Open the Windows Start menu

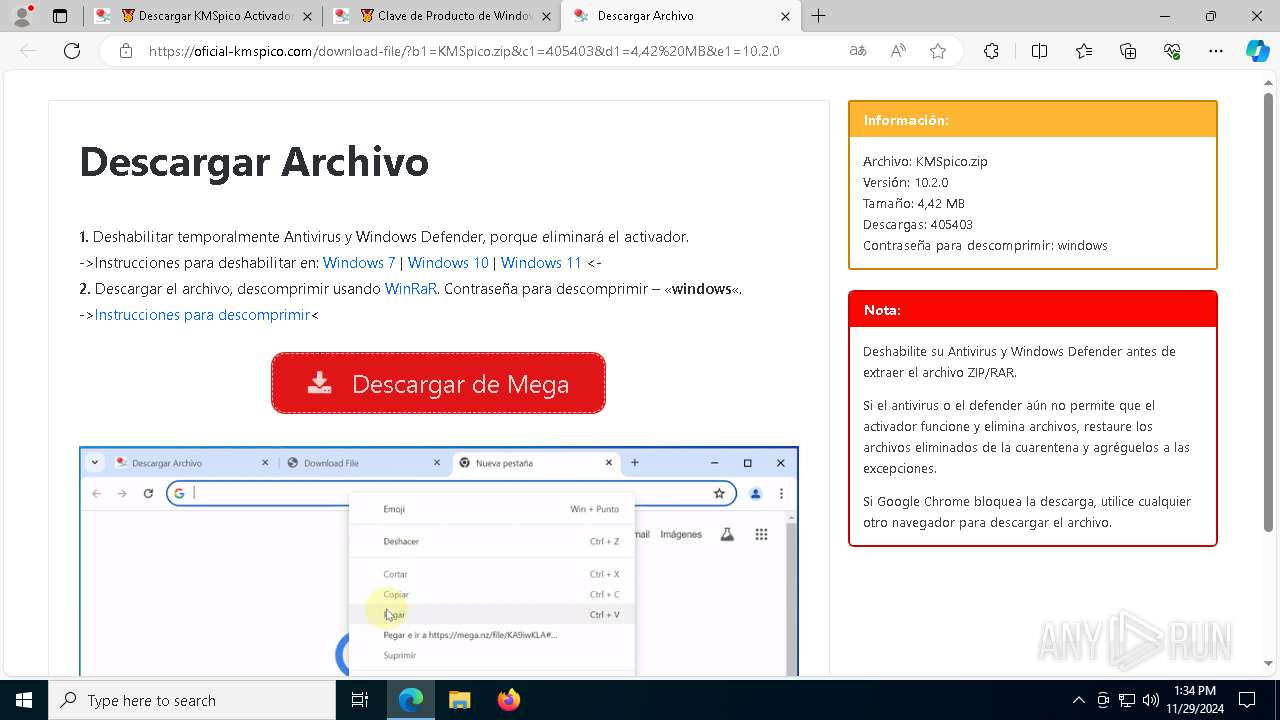coord(24,700)
